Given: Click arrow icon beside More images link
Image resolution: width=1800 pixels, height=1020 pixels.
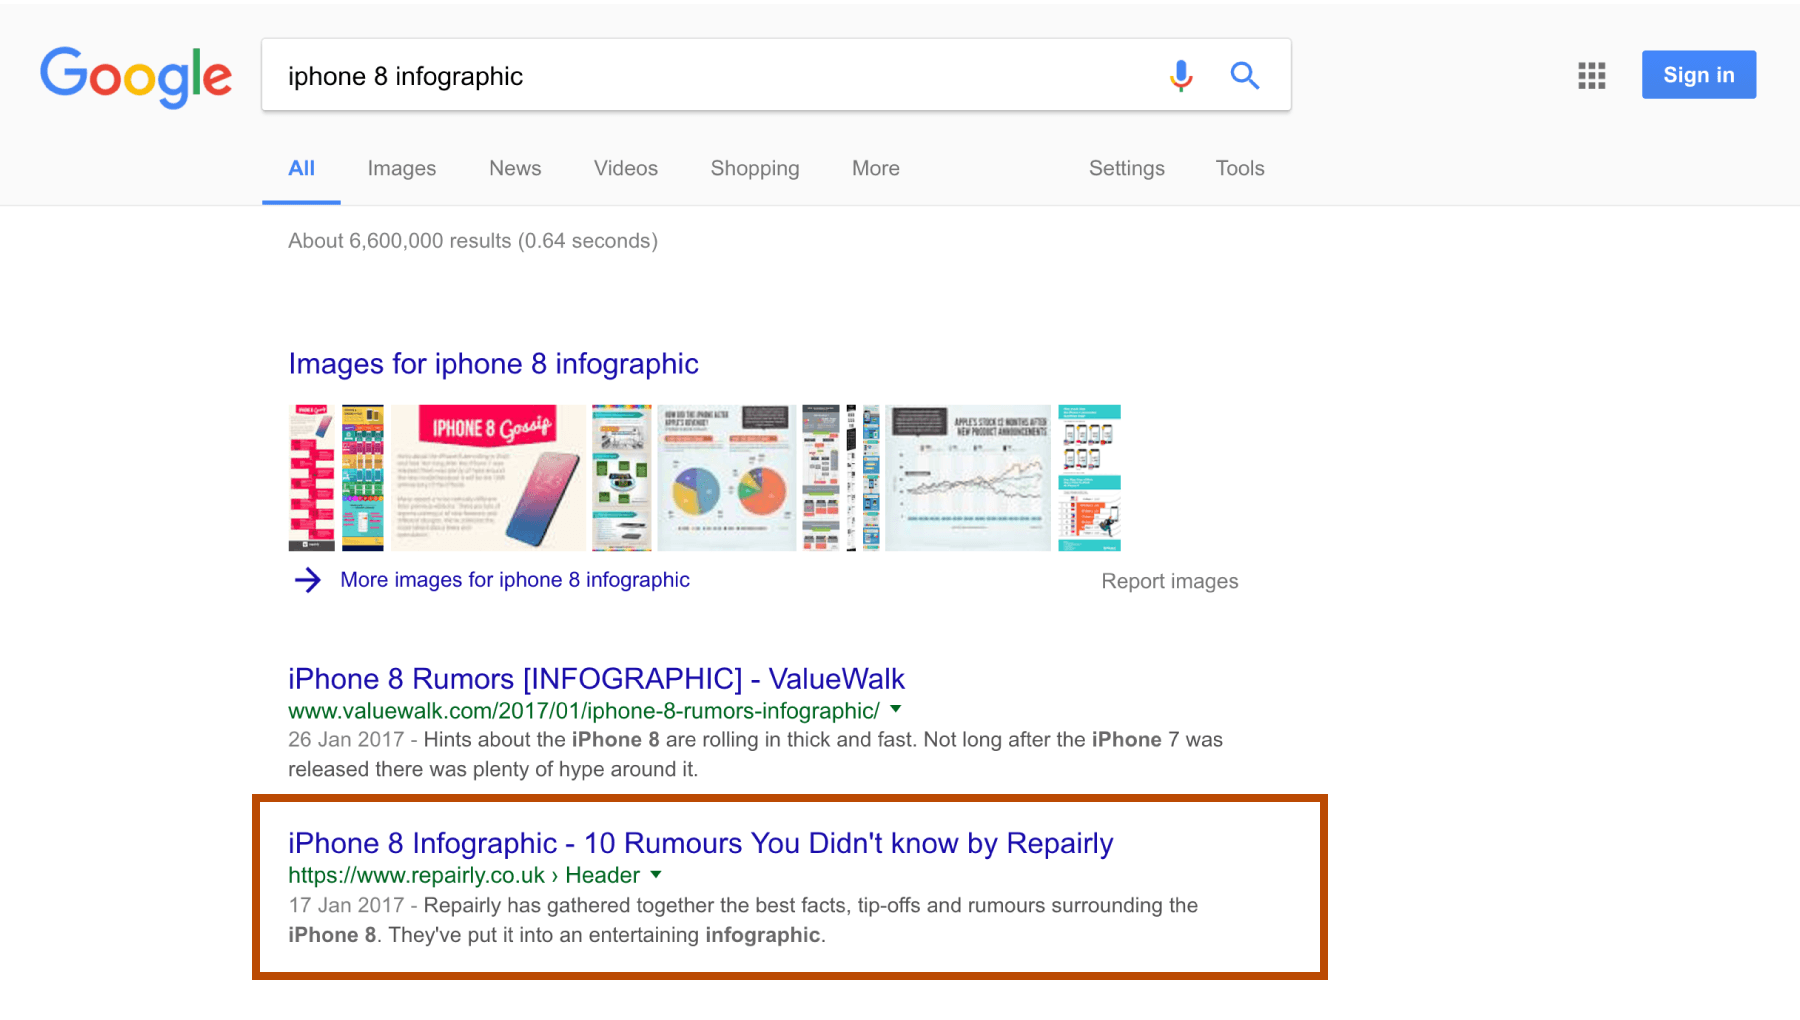Looking at the screenshot, I should (x=308, y=580).
